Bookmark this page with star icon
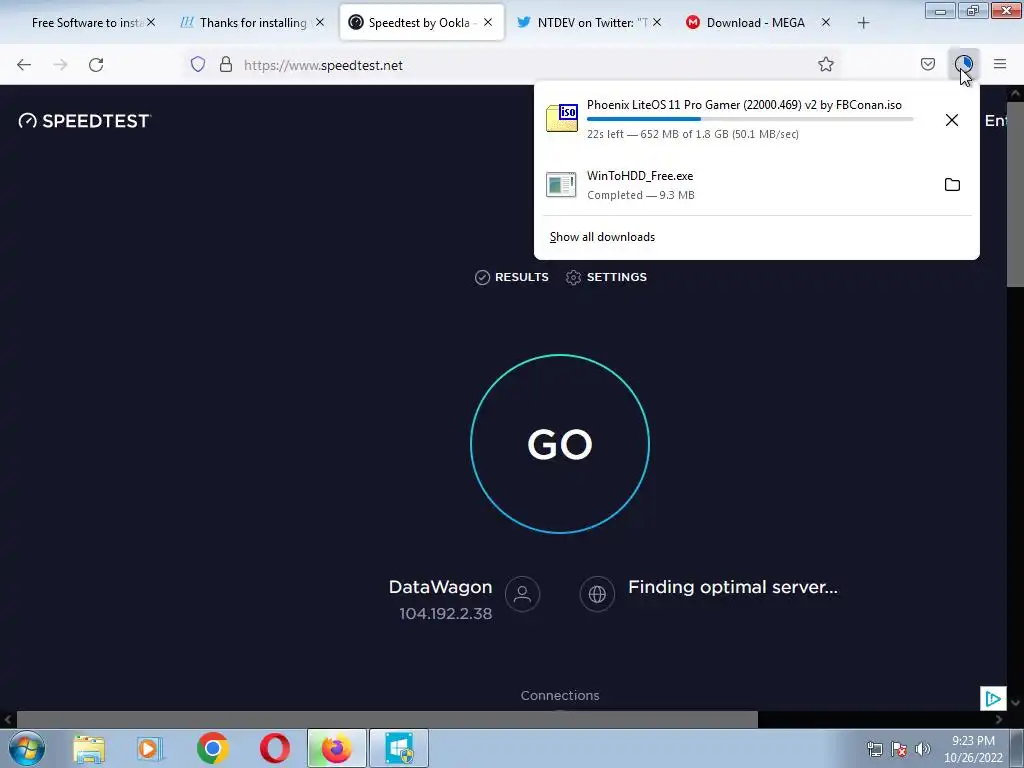 pyautogui.click(x=825, y=64)
